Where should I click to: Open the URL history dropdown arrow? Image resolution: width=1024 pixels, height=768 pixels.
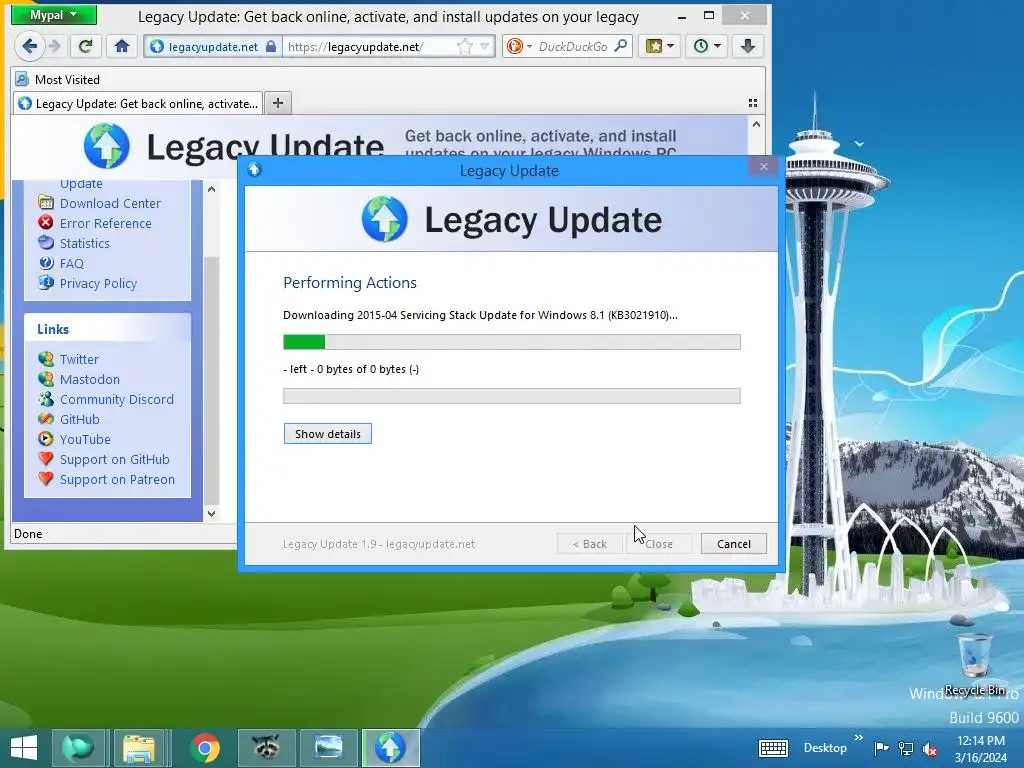[485, 46]
